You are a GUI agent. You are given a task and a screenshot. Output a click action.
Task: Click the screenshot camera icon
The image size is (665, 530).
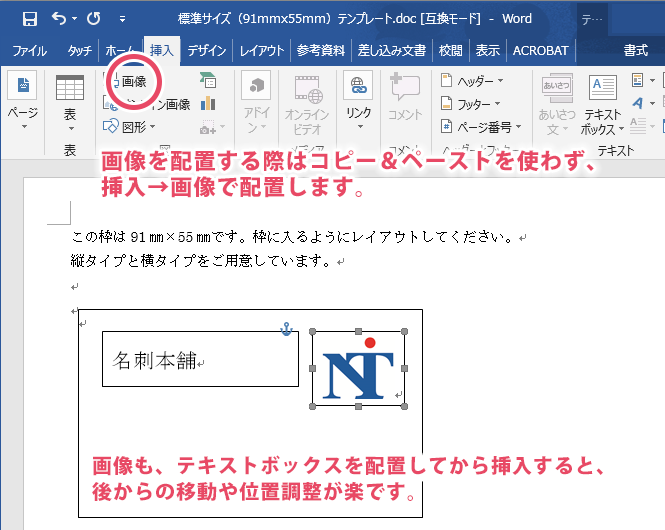[208, 127]
